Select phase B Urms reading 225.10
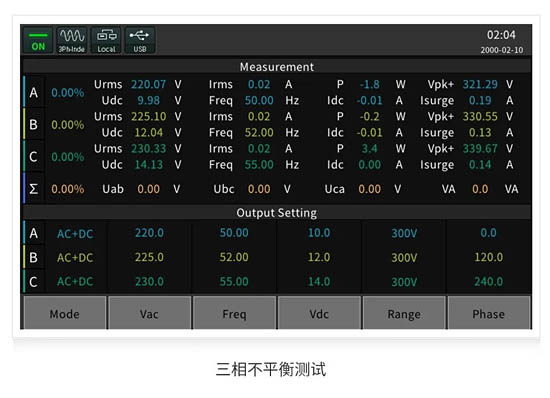The image size is (550, 398). (x=148, y=116)
